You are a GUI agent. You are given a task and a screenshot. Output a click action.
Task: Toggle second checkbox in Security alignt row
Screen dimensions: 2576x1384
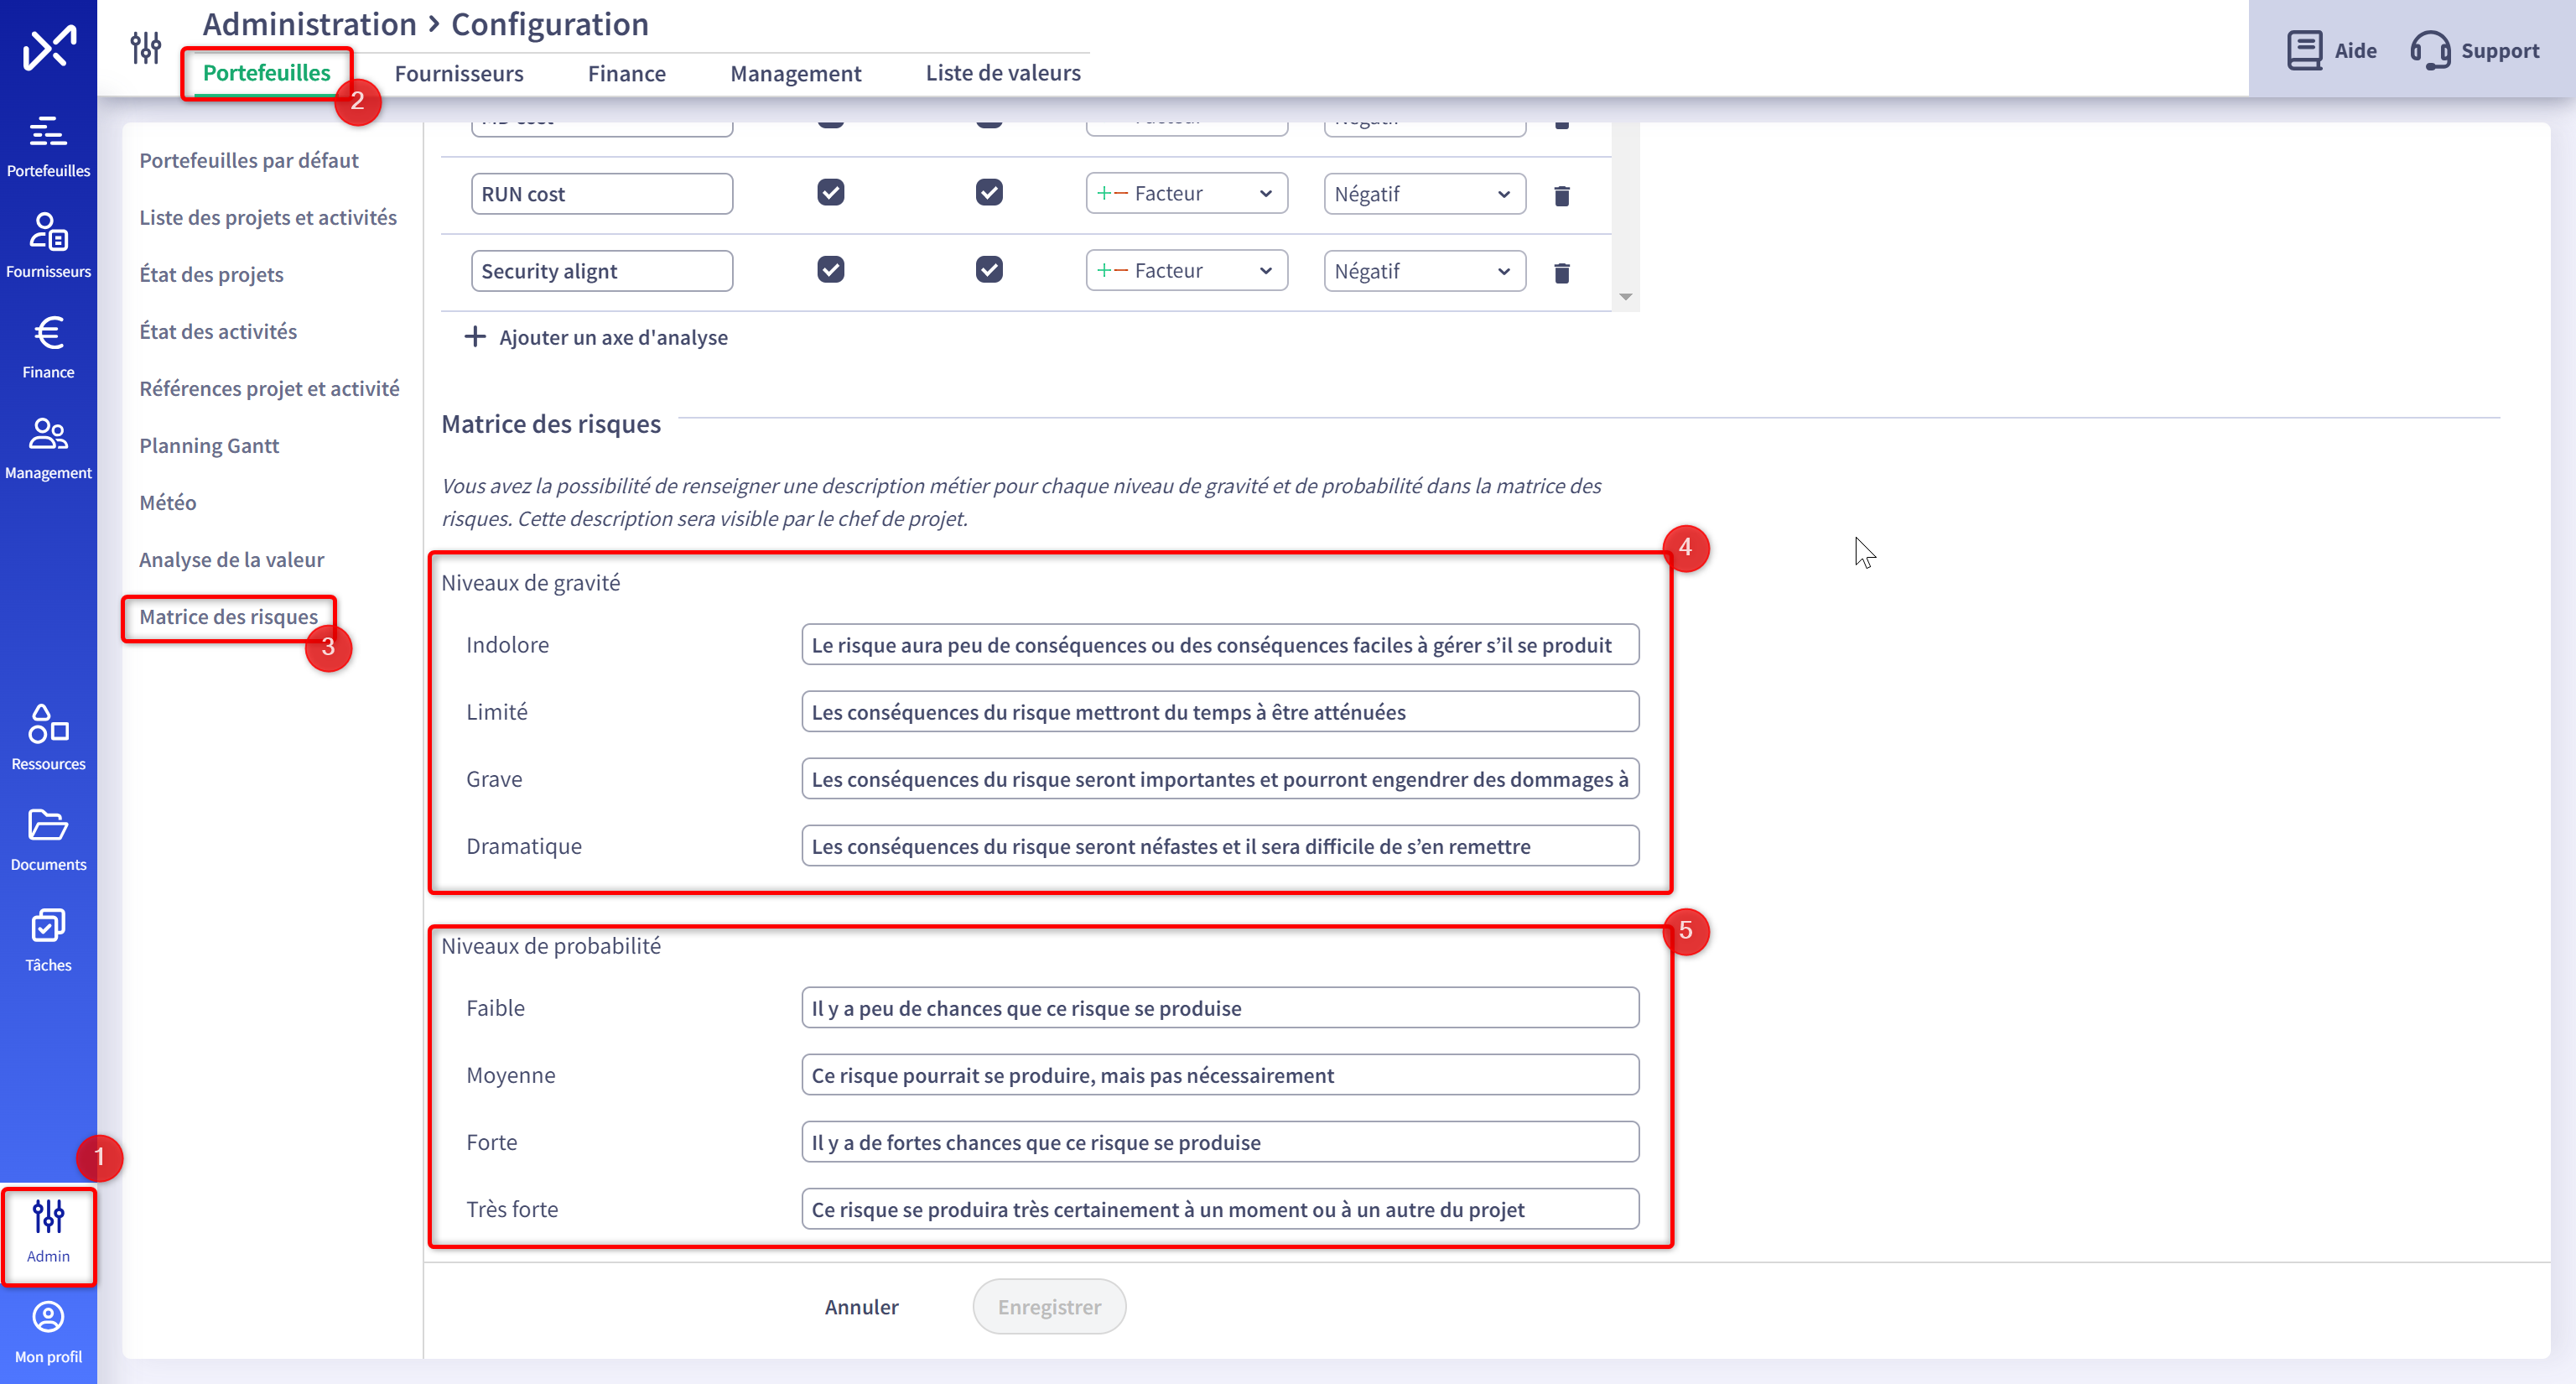990,269
